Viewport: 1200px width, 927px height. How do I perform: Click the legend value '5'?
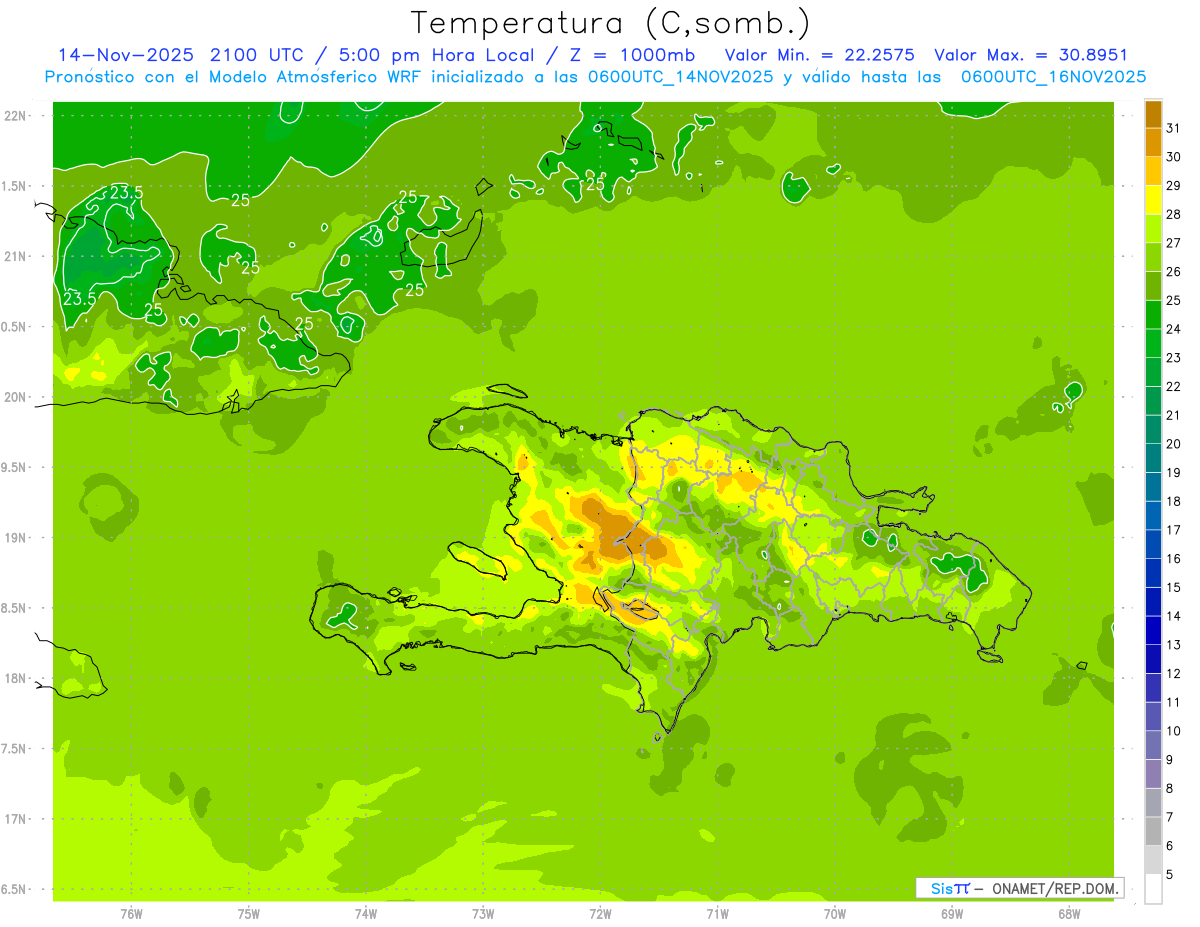pos(1171,874)
